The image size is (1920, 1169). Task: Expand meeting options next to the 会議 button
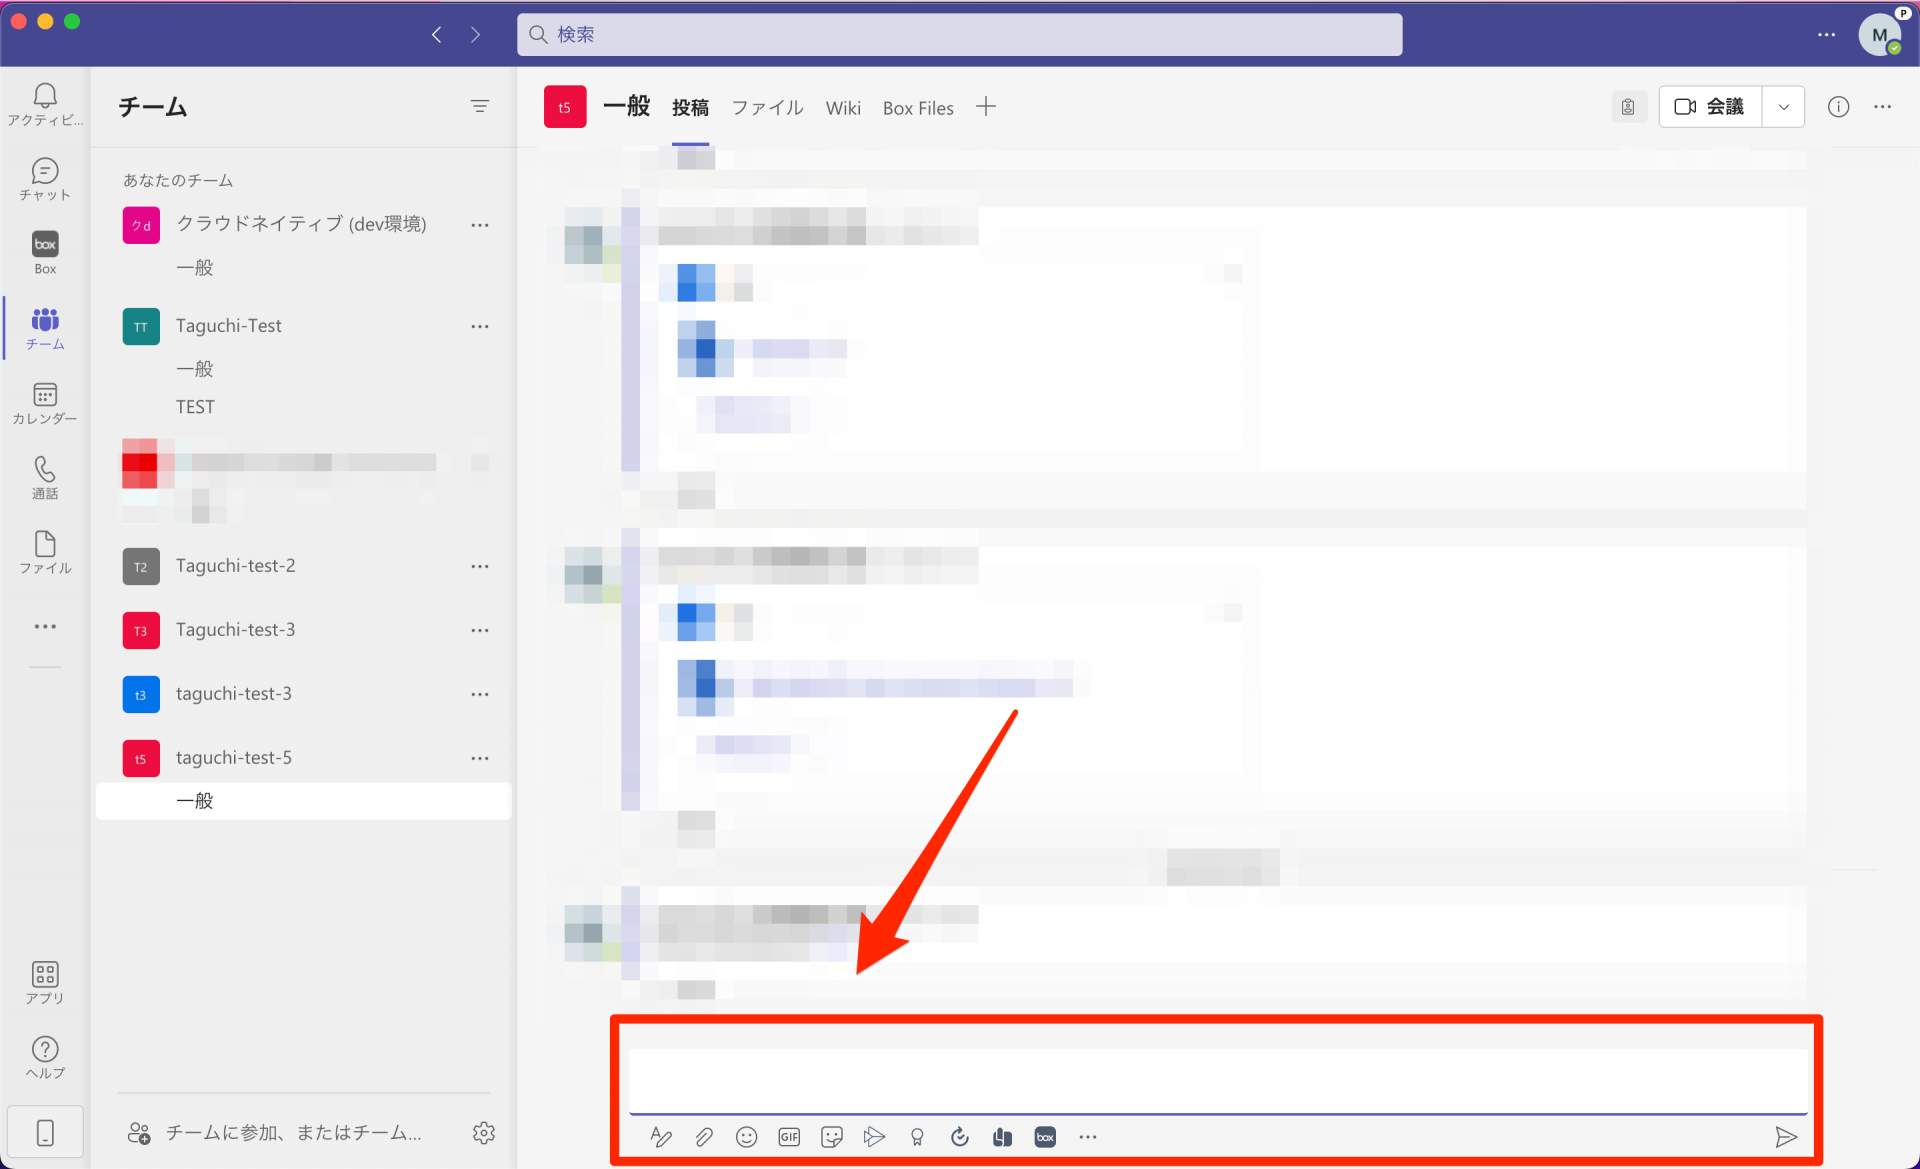tap(1784, 106)
